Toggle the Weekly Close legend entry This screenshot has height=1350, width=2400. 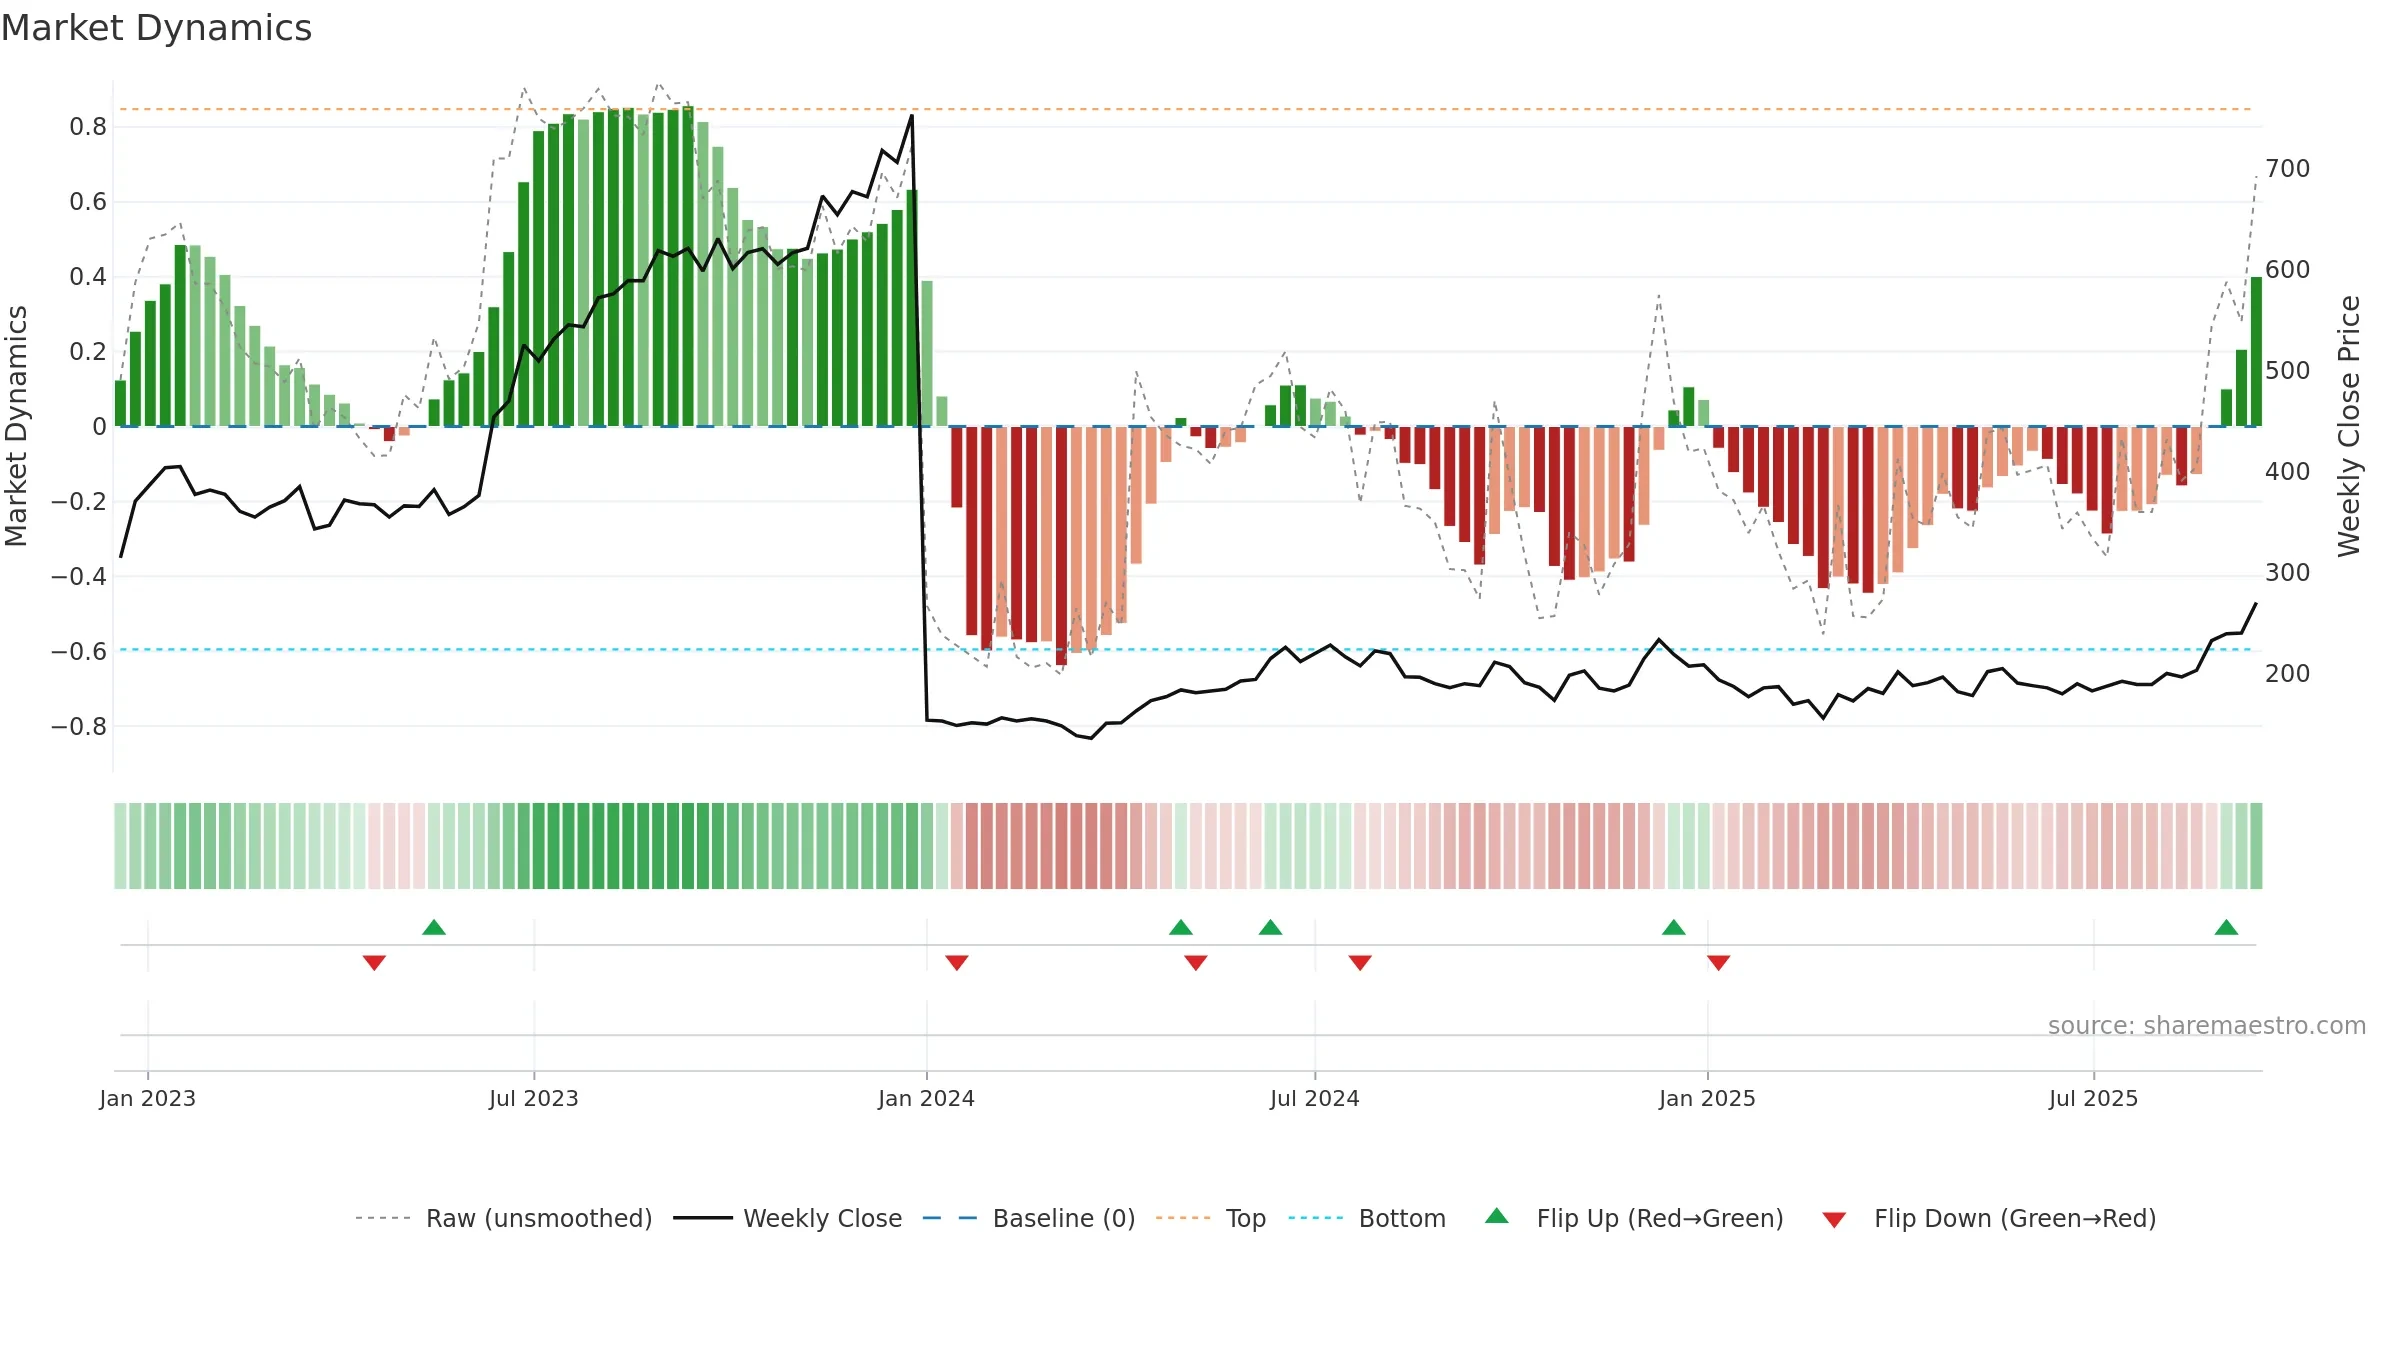787,1218
